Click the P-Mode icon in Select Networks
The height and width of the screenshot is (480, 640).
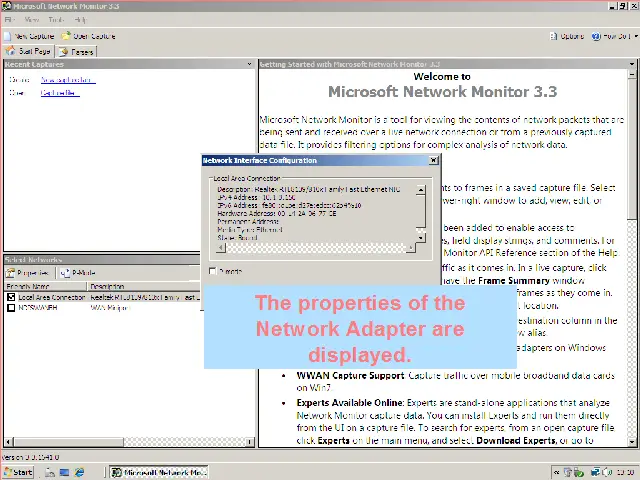(x=64, y=272)
